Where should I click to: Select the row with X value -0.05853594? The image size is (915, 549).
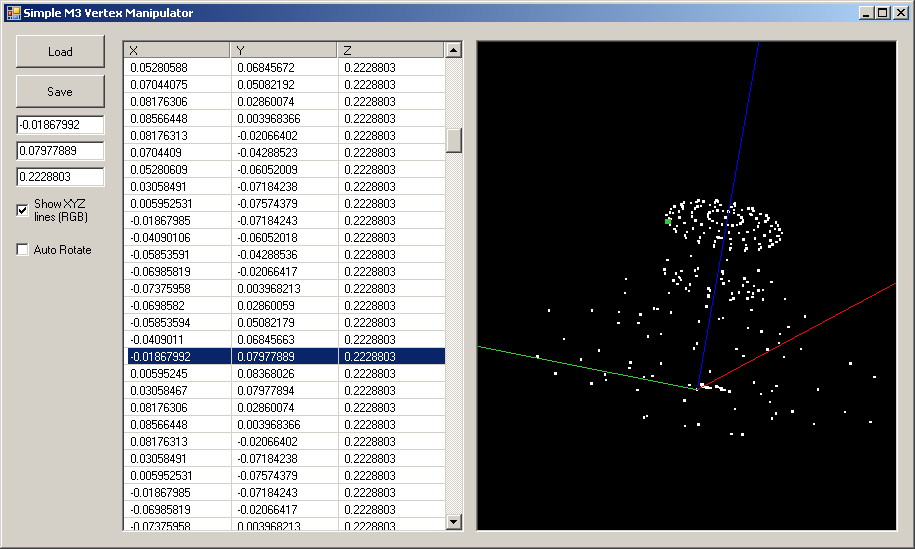click(285, 323)
